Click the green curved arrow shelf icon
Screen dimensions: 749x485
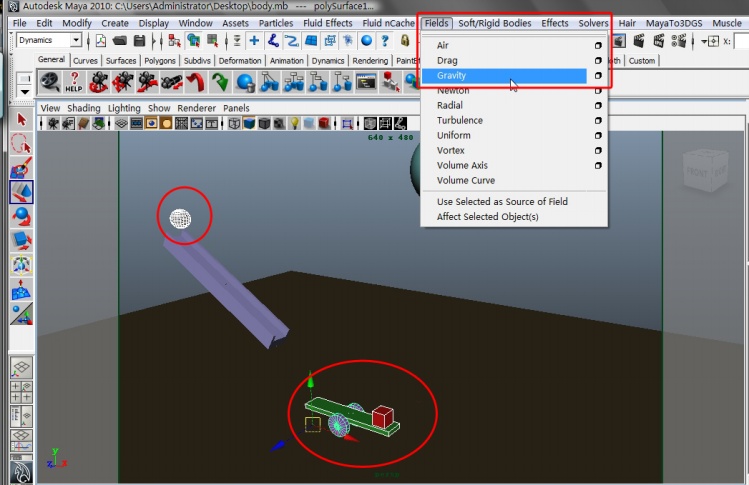pyautogui.click(x=220, y=82)
